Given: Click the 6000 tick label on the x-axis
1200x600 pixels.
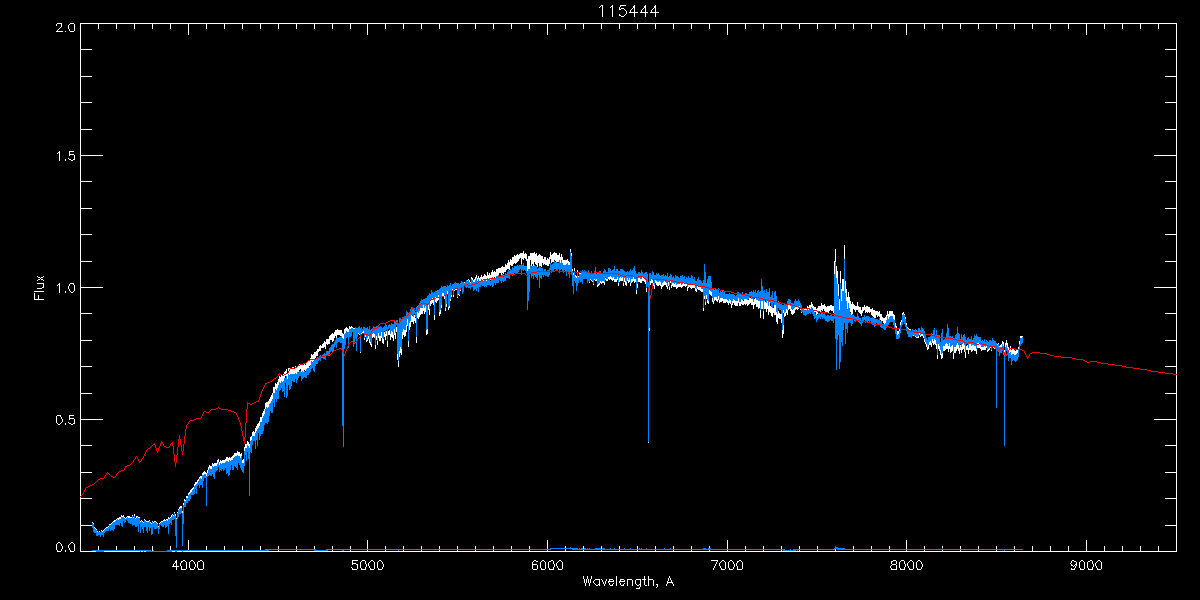Looking at the screenshot, I should pyautogui.click(x=547, y=565).
